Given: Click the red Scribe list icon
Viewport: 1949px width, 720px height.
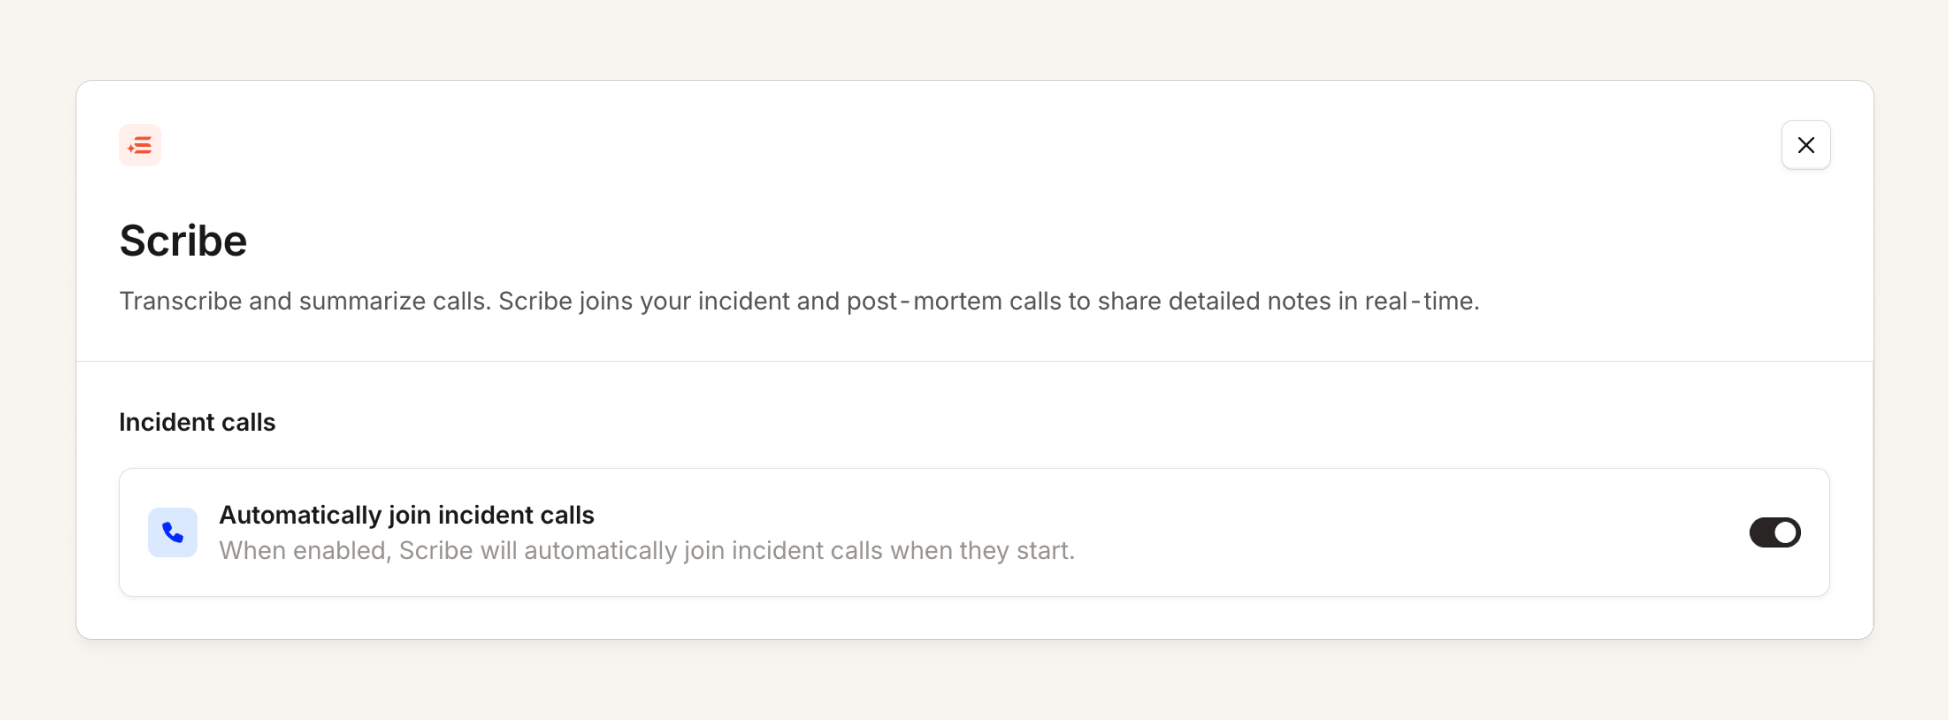Looking at the screenshot, I should (x=140, y=145).
